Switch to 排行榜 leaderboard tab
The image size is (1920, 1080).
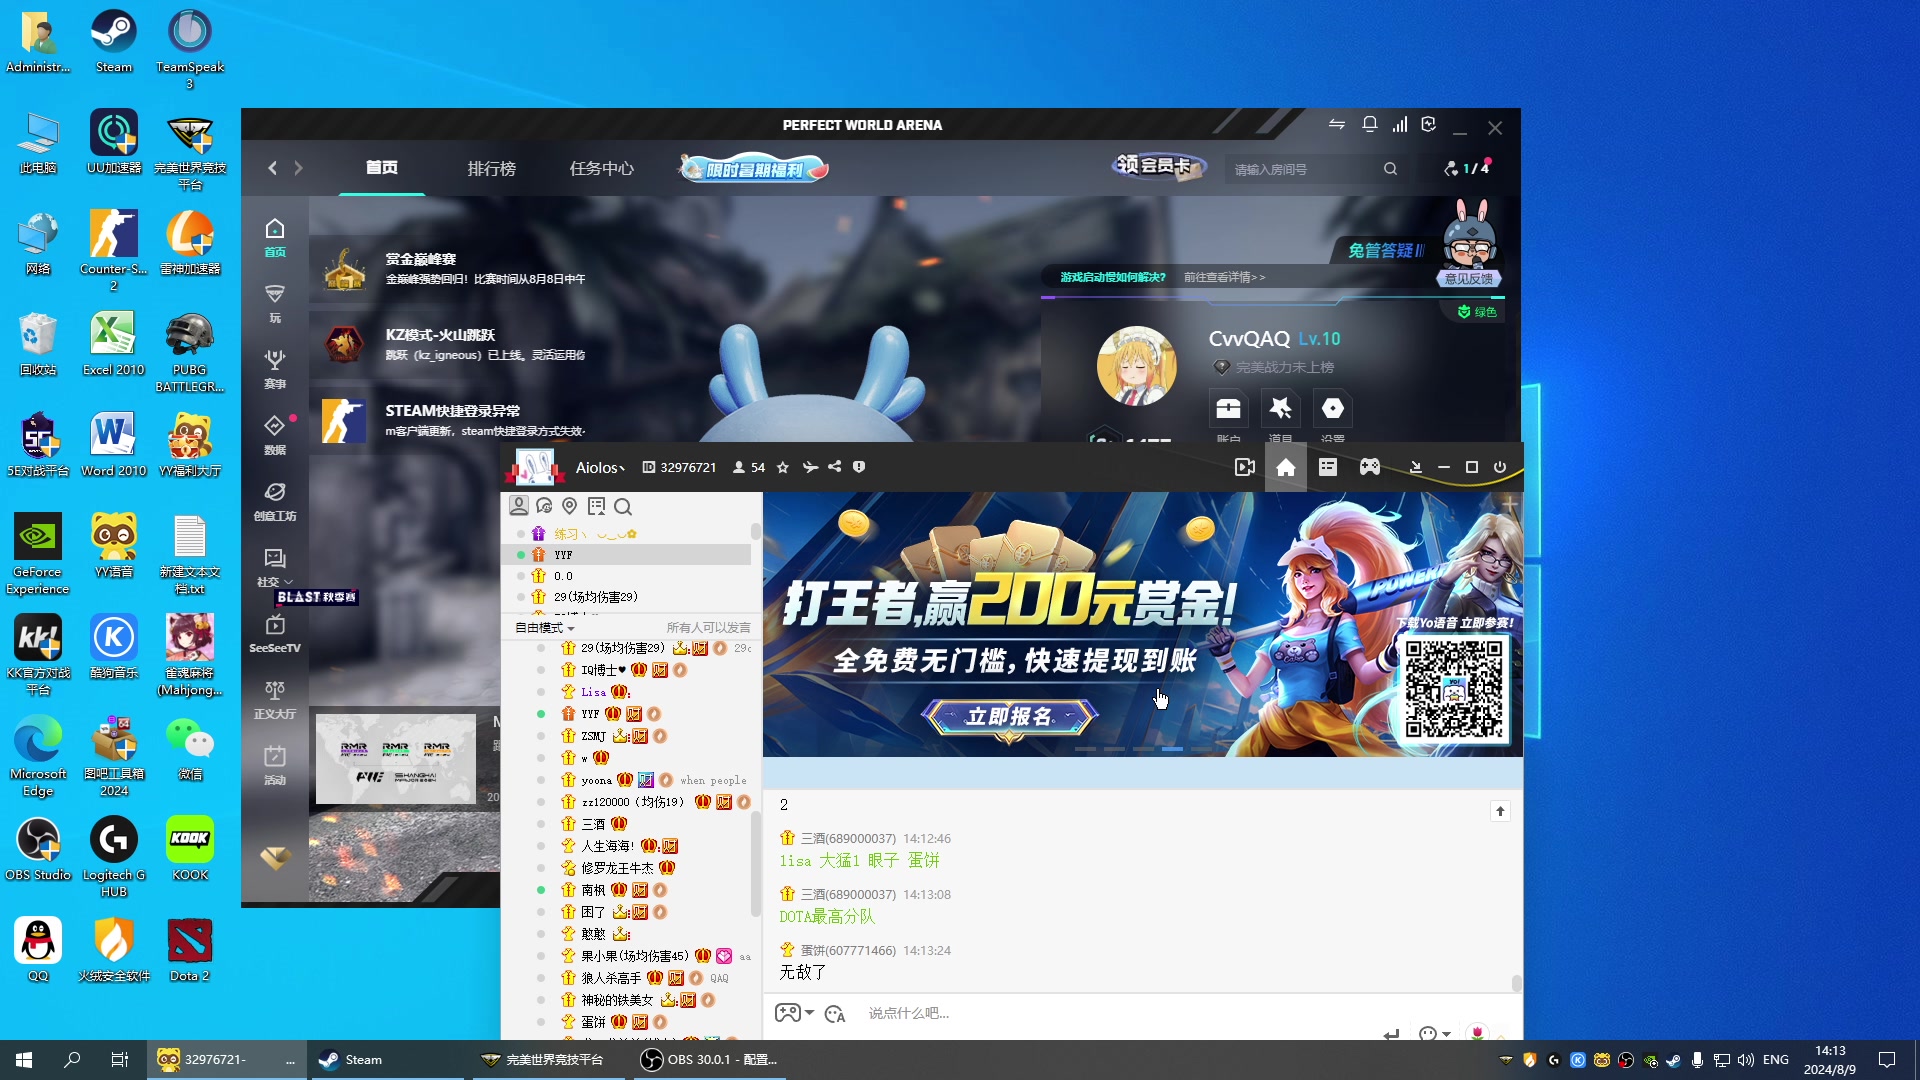click(x=491, y=169)
